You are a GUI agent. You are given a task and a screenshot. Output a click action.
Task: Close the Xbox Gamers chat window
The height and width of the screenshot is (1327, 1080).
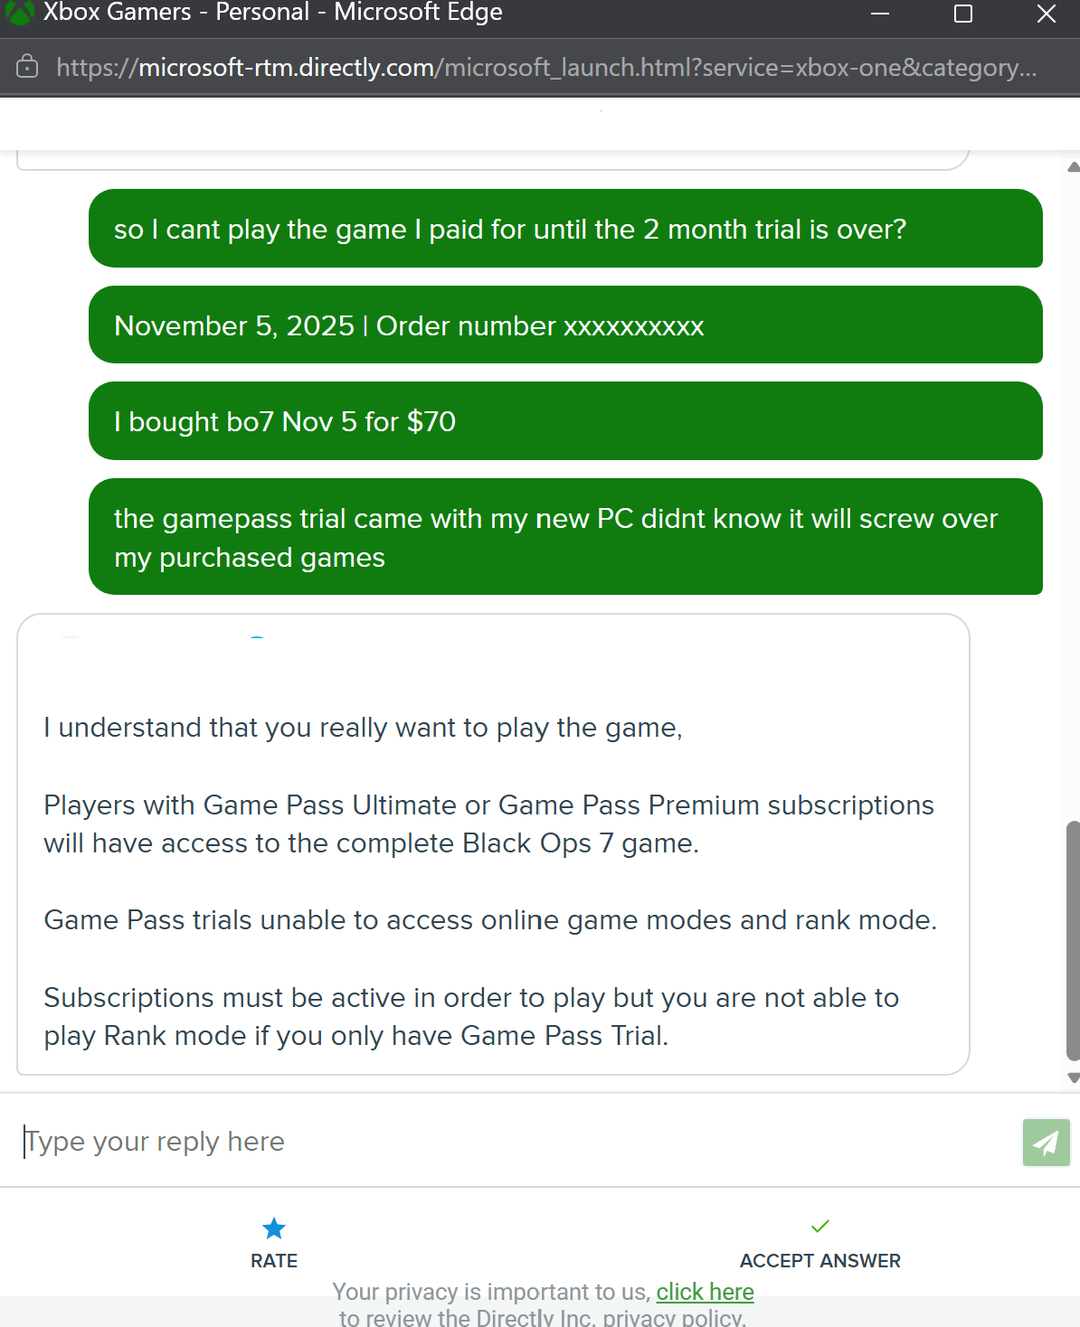click(1046, 14)
